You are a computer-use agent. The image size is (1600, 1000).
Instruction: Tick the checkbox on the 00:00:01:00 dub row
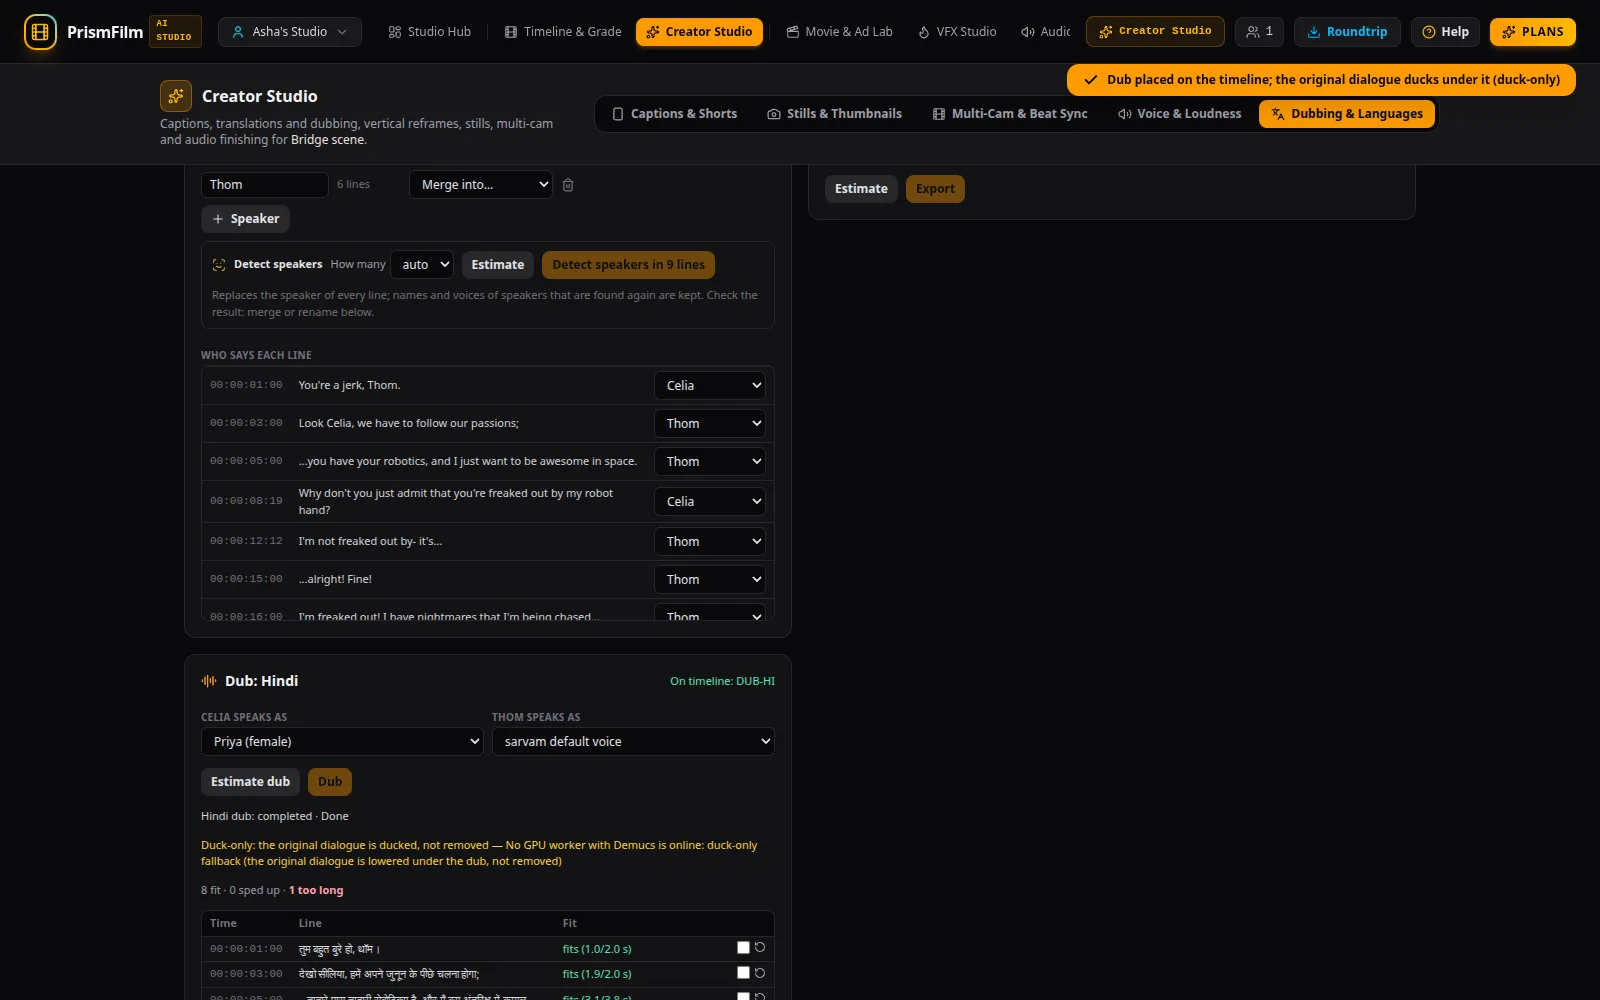(x=743, y=948)
